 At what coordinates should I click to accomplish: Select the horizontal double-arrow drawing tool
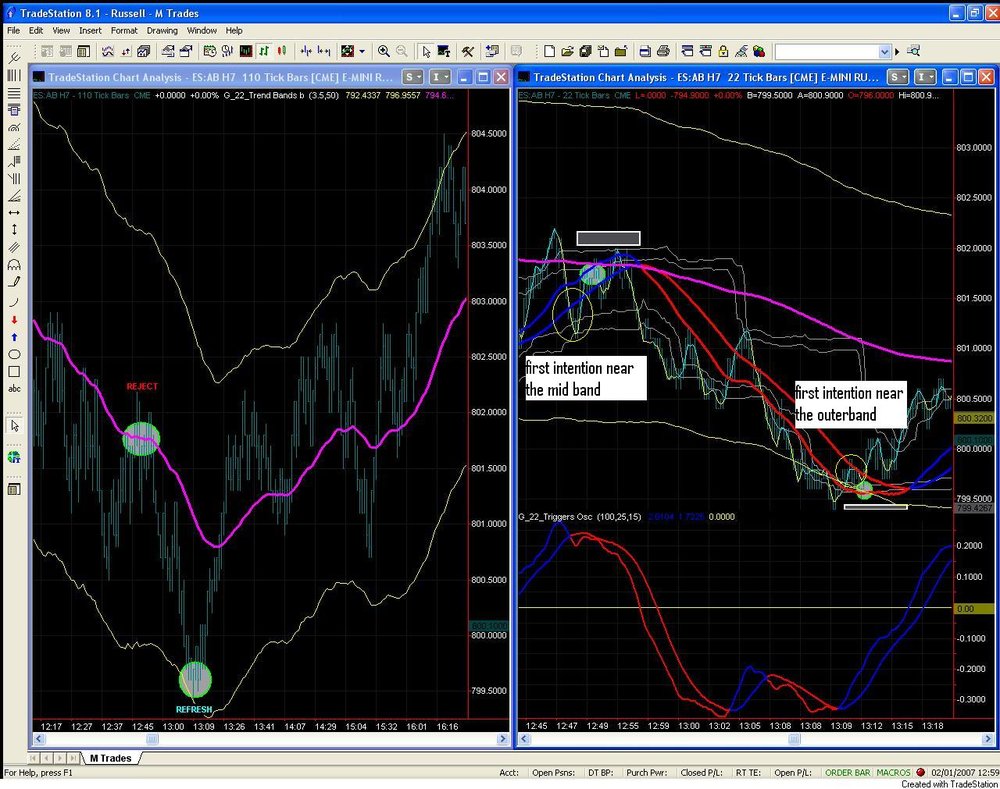(14, 212)
